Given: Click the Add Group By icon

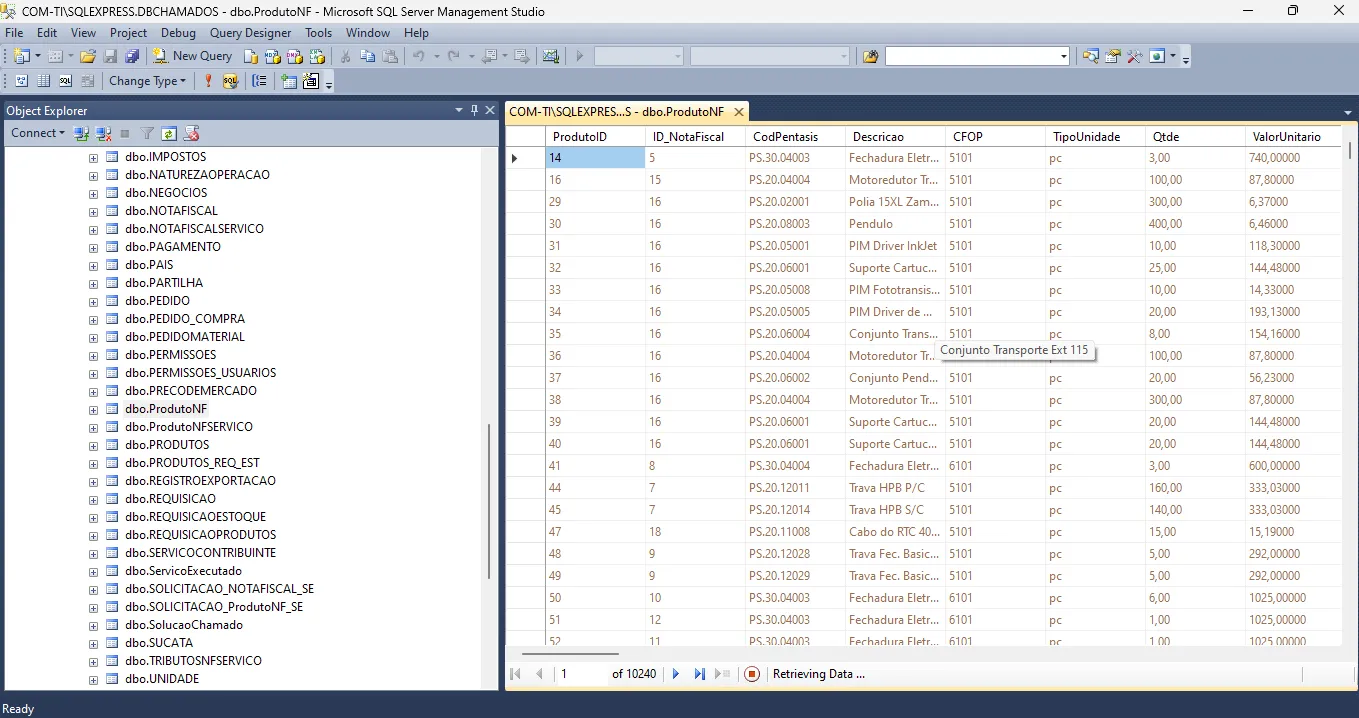Looking at the screenshot, I should (259, 81).
